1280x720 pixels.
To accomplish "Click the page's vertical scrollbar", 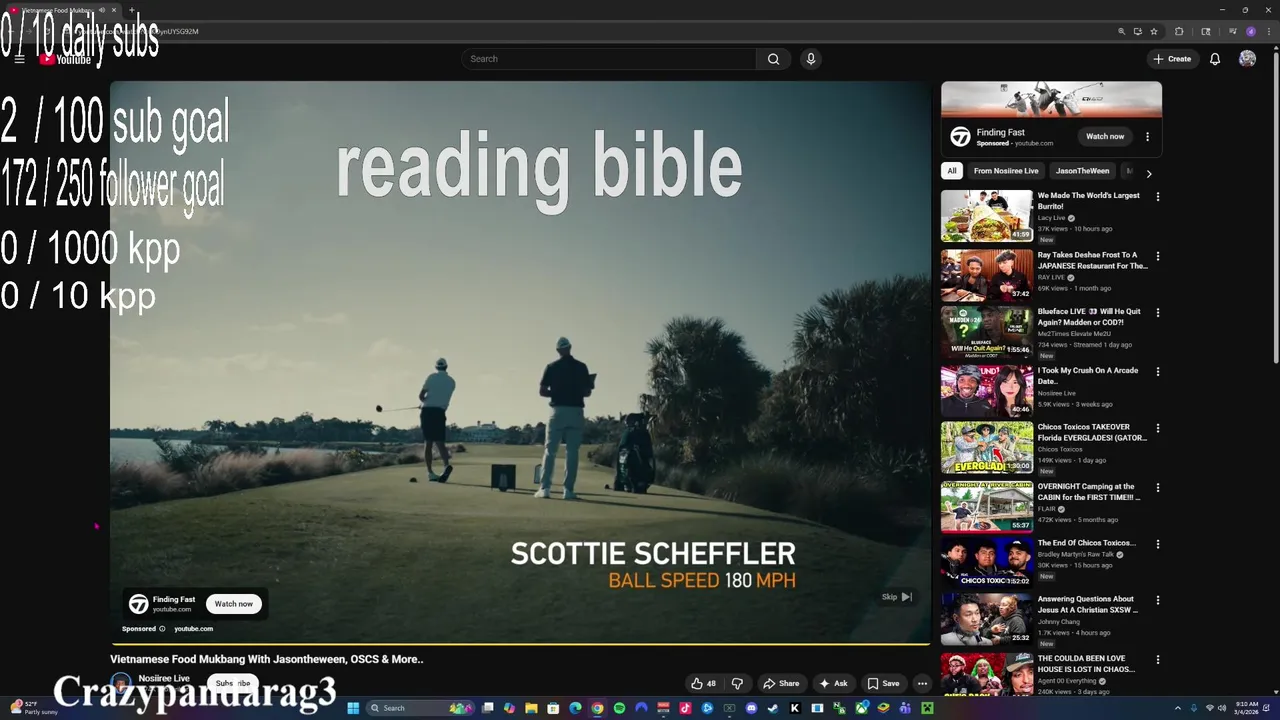I will coord(1274,205).
